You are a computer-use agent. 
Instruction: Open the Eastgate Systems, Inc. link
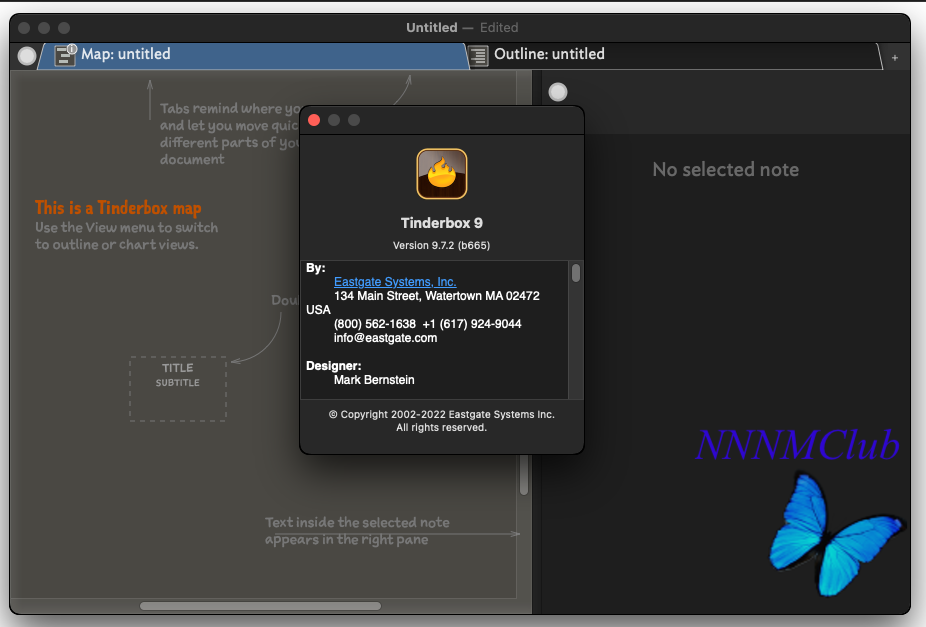[x=395, y=282]
